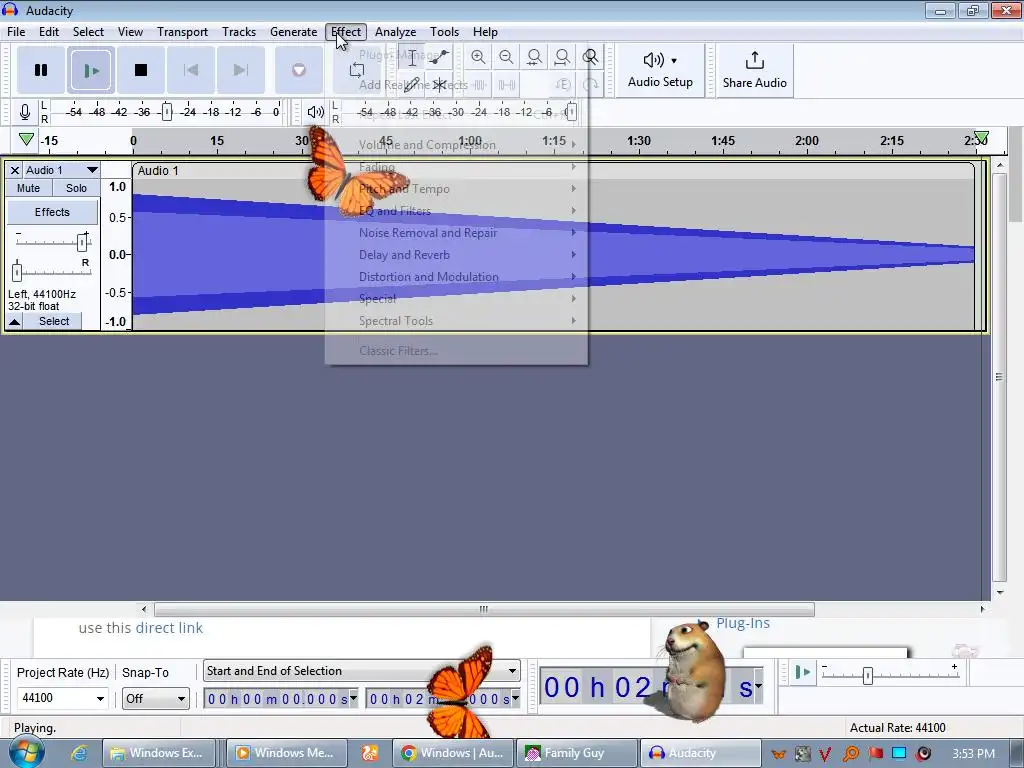Click the track gain slider handle
The width and height of the screenshot is (1024, 768).
coord(82,242)
